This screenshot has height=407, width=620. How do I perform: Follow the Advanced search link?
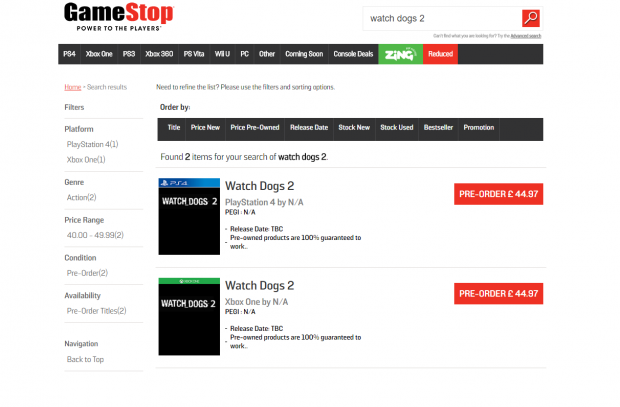(525, 36)
